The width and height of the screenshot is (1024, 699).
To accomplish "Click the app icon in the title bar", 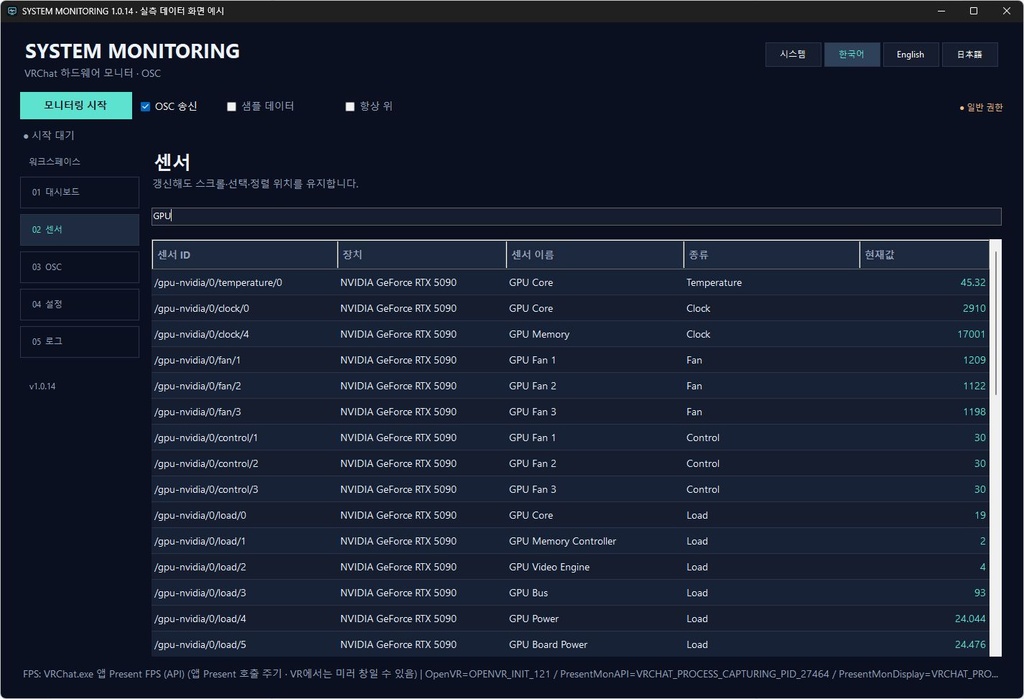I will coord(12,11).
